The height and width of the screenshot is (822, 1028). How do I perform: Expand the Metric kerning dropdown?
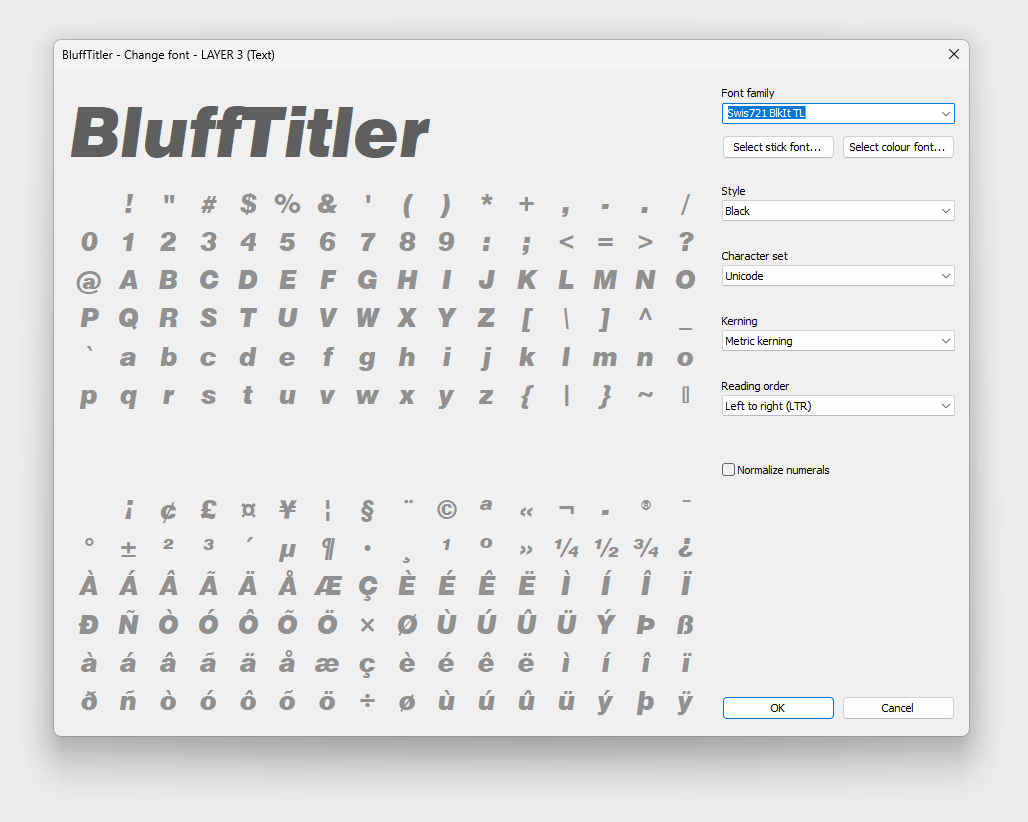tap(838, 341)
